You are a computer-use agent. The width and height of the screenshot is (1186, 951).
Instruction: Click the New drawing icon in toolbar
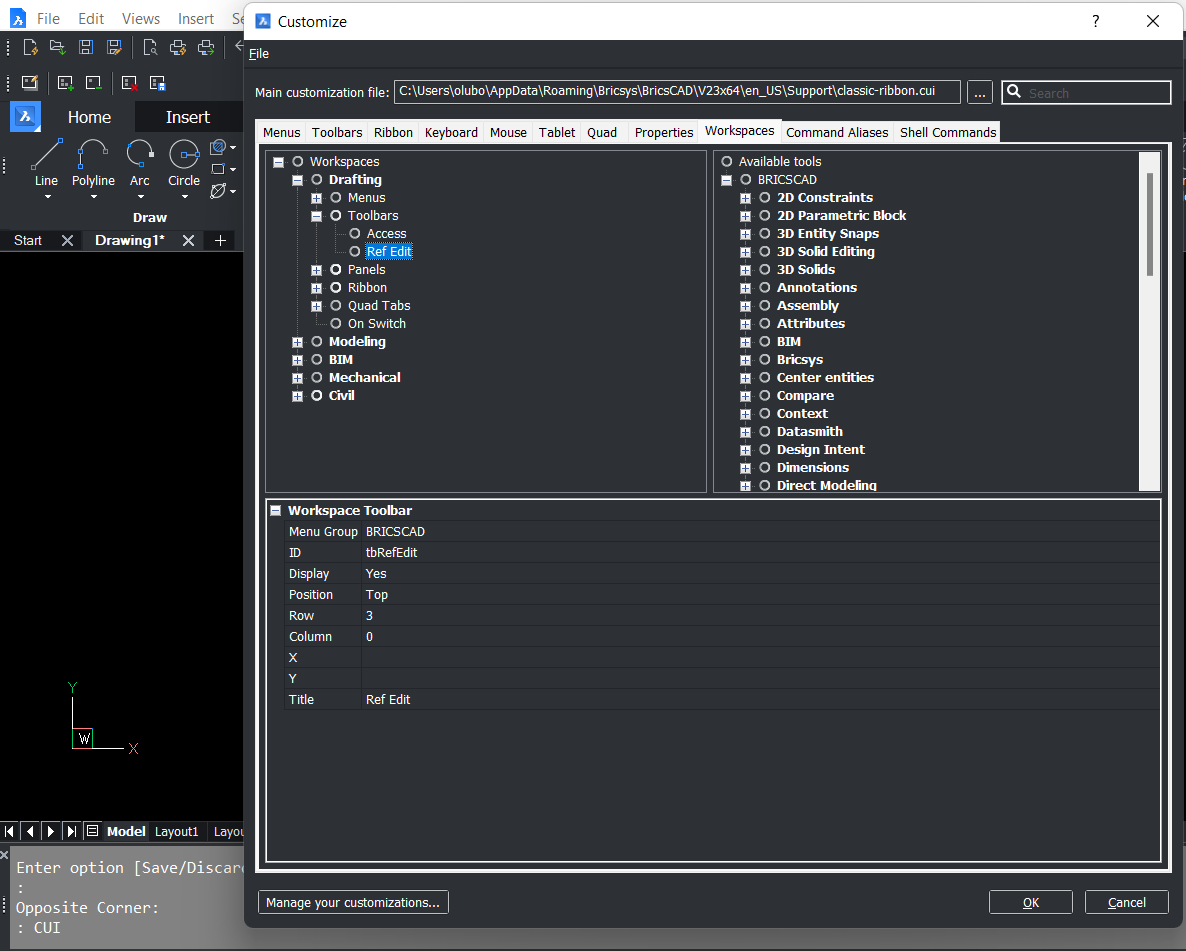[30, 47]
